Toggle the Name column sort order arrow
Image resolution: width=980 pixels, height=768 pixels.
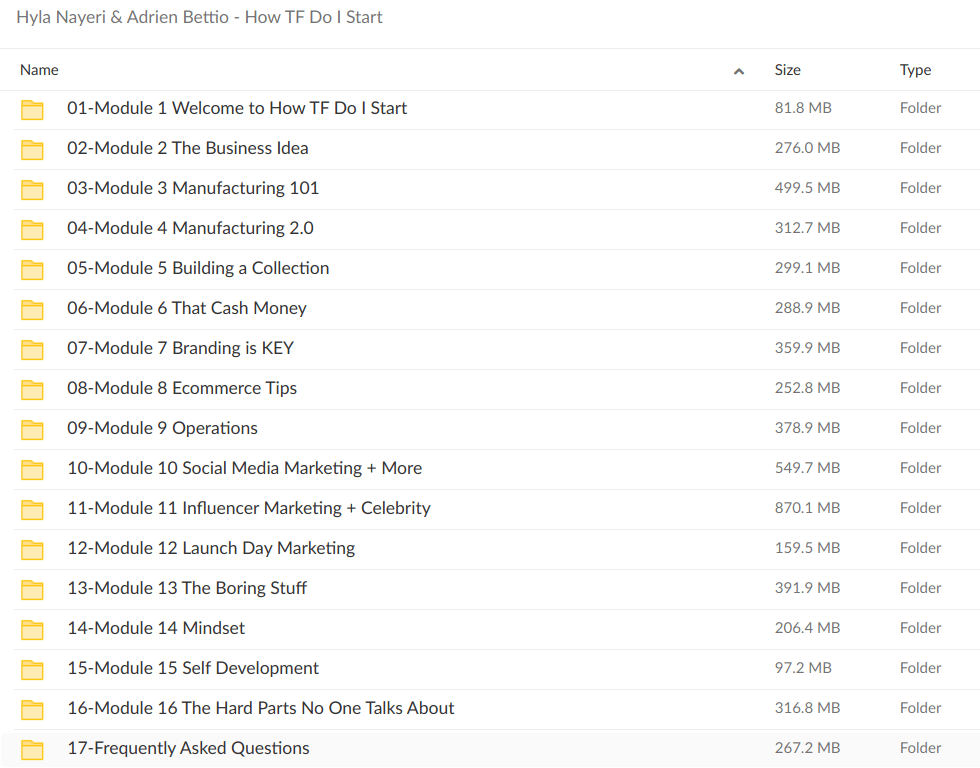[x=738, y=71]
